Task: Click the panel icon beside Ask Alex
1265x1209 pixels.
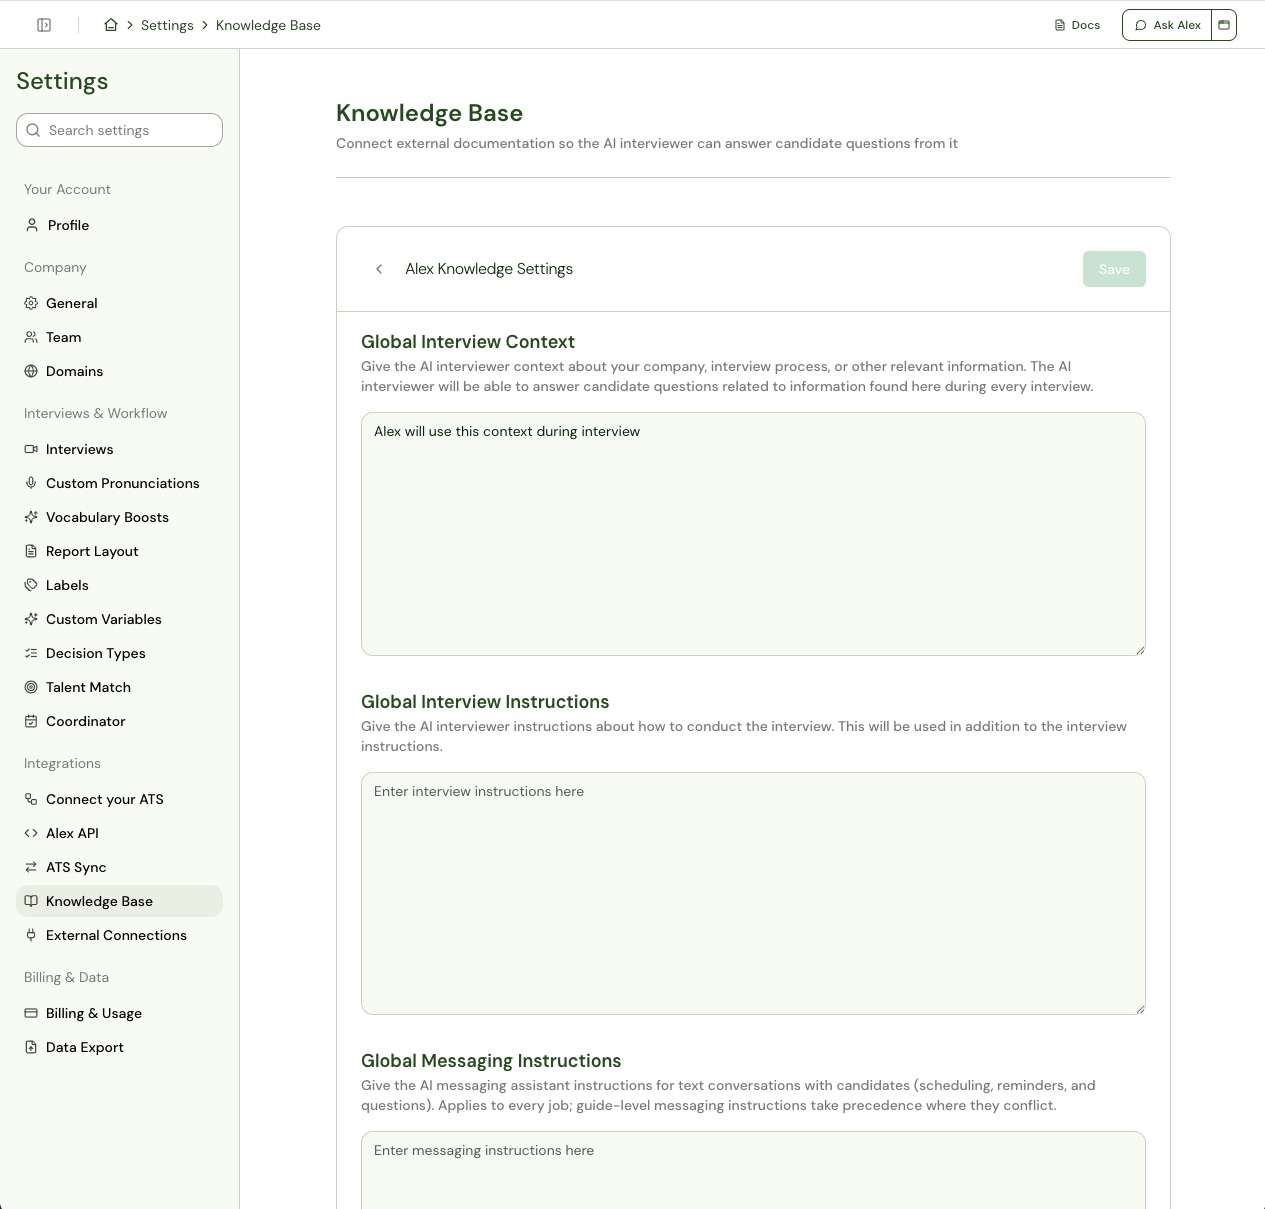Action: 1224,25
